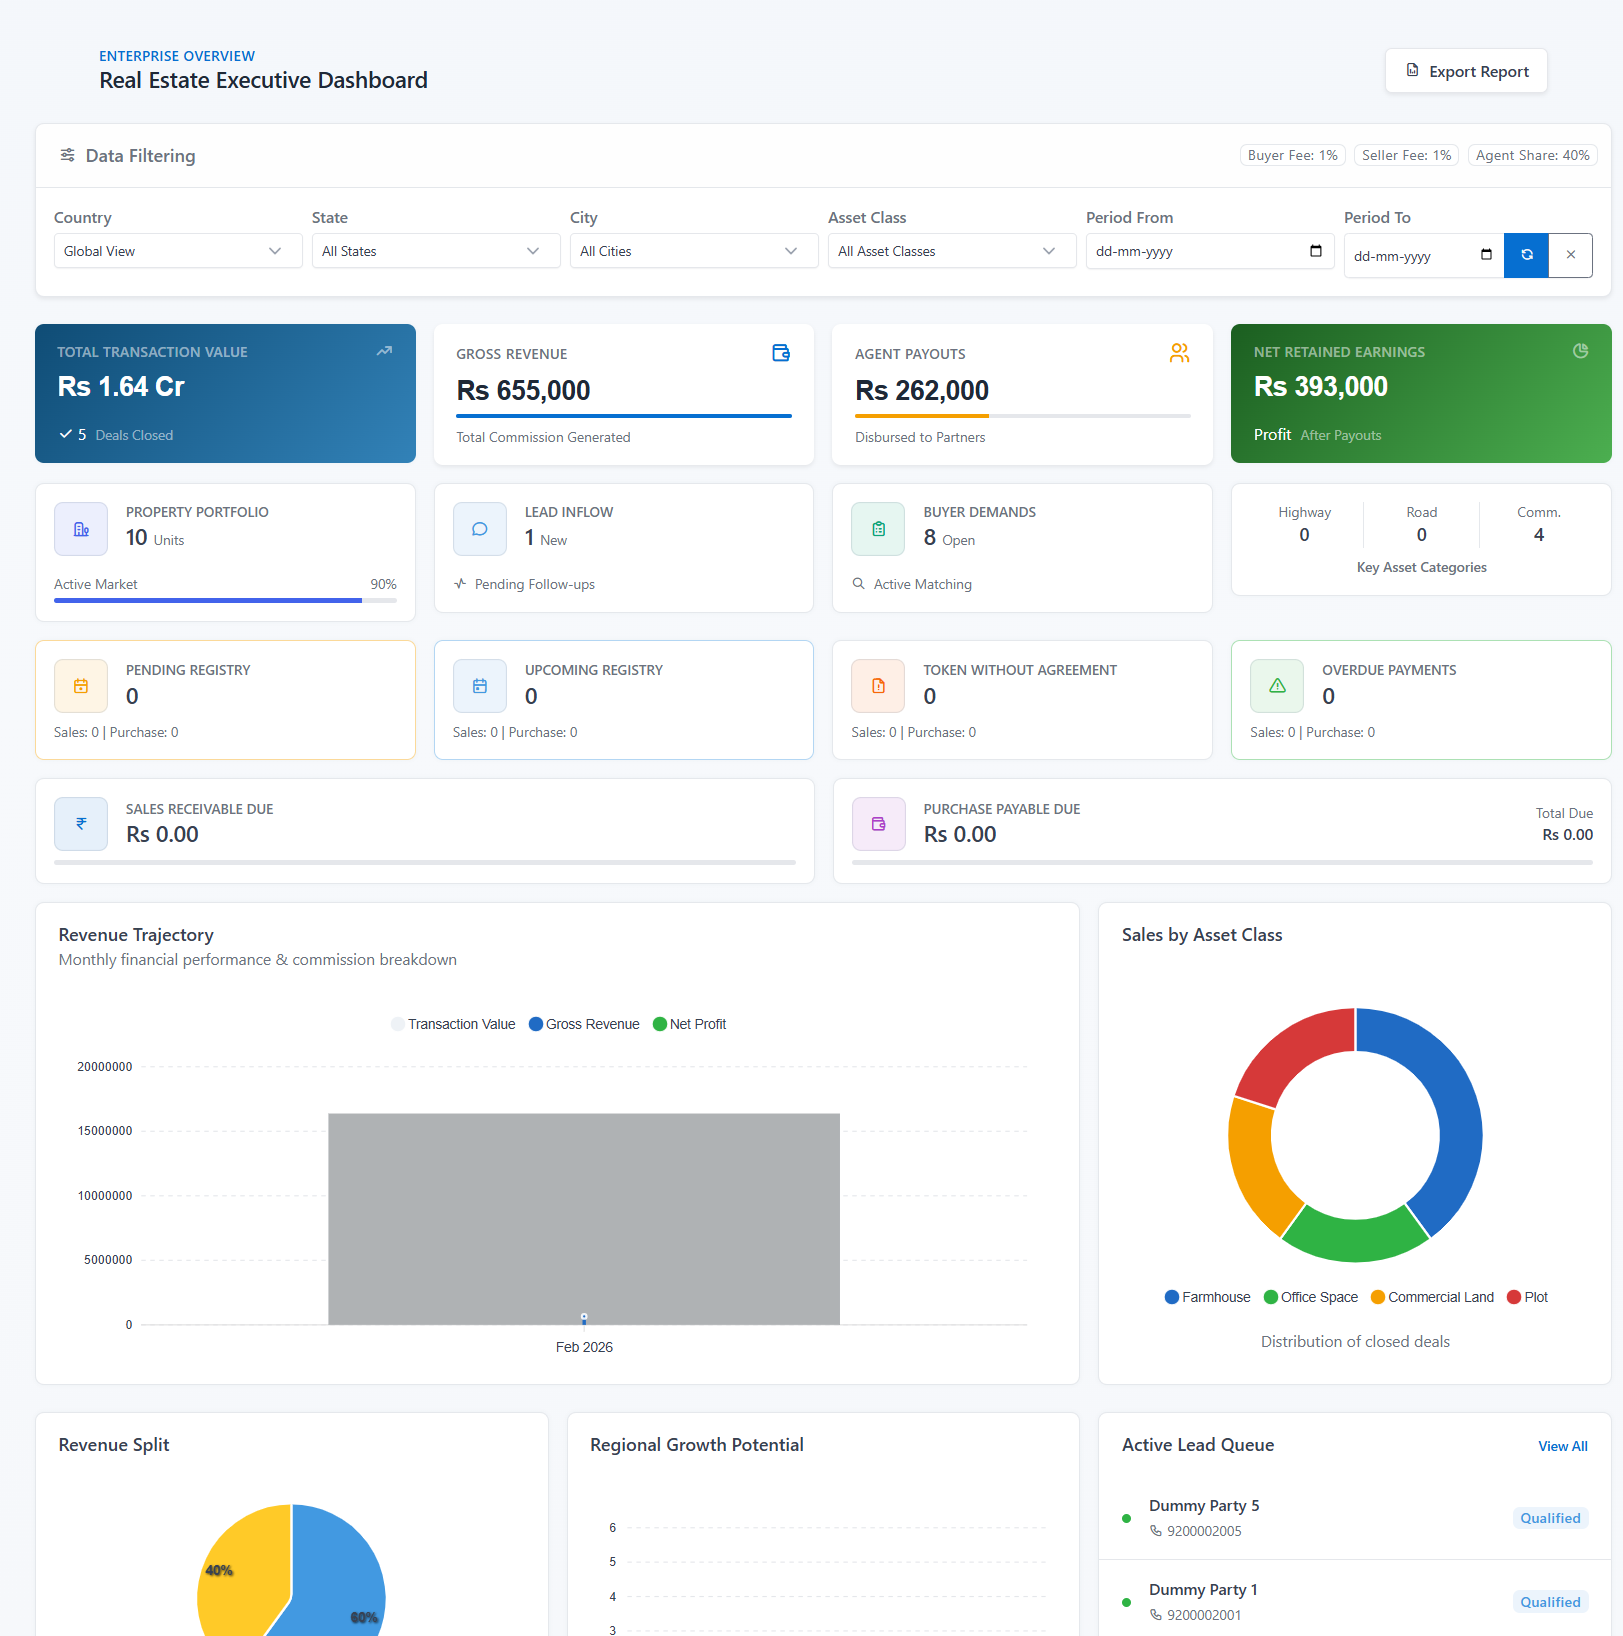The image size is (1623, 1636).
Task: Click the green Office Space donut segment
Action: coord(1355,1240)
